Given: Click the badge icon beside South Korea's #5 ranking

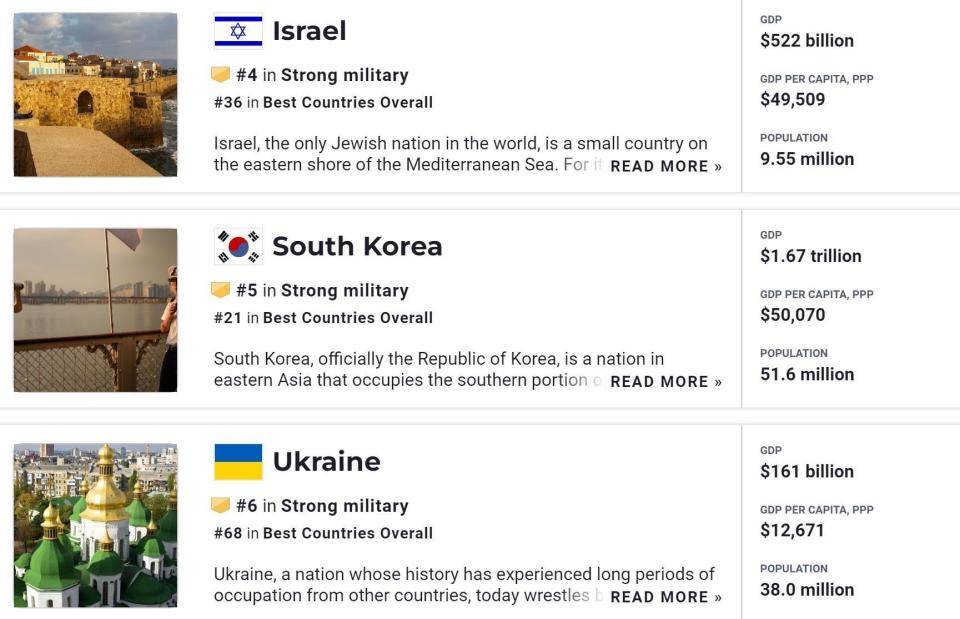Looking at the screenshot, I should coord(221,290).
